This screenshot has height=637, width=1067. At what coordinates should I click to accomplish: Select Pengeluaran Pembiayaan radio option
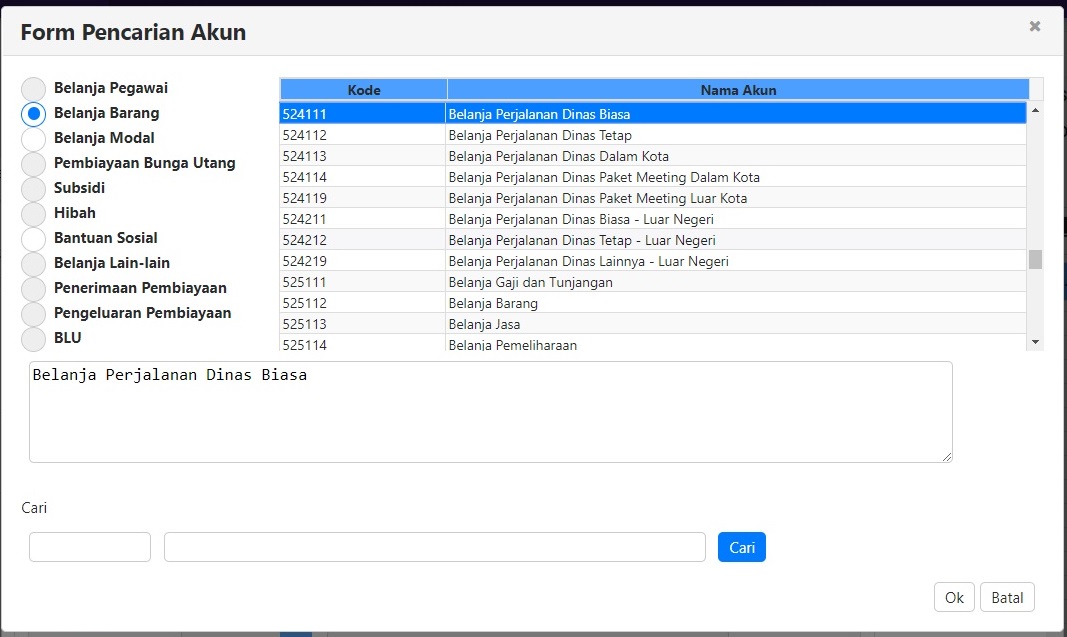pyautogui.click(x=33, y=314)
